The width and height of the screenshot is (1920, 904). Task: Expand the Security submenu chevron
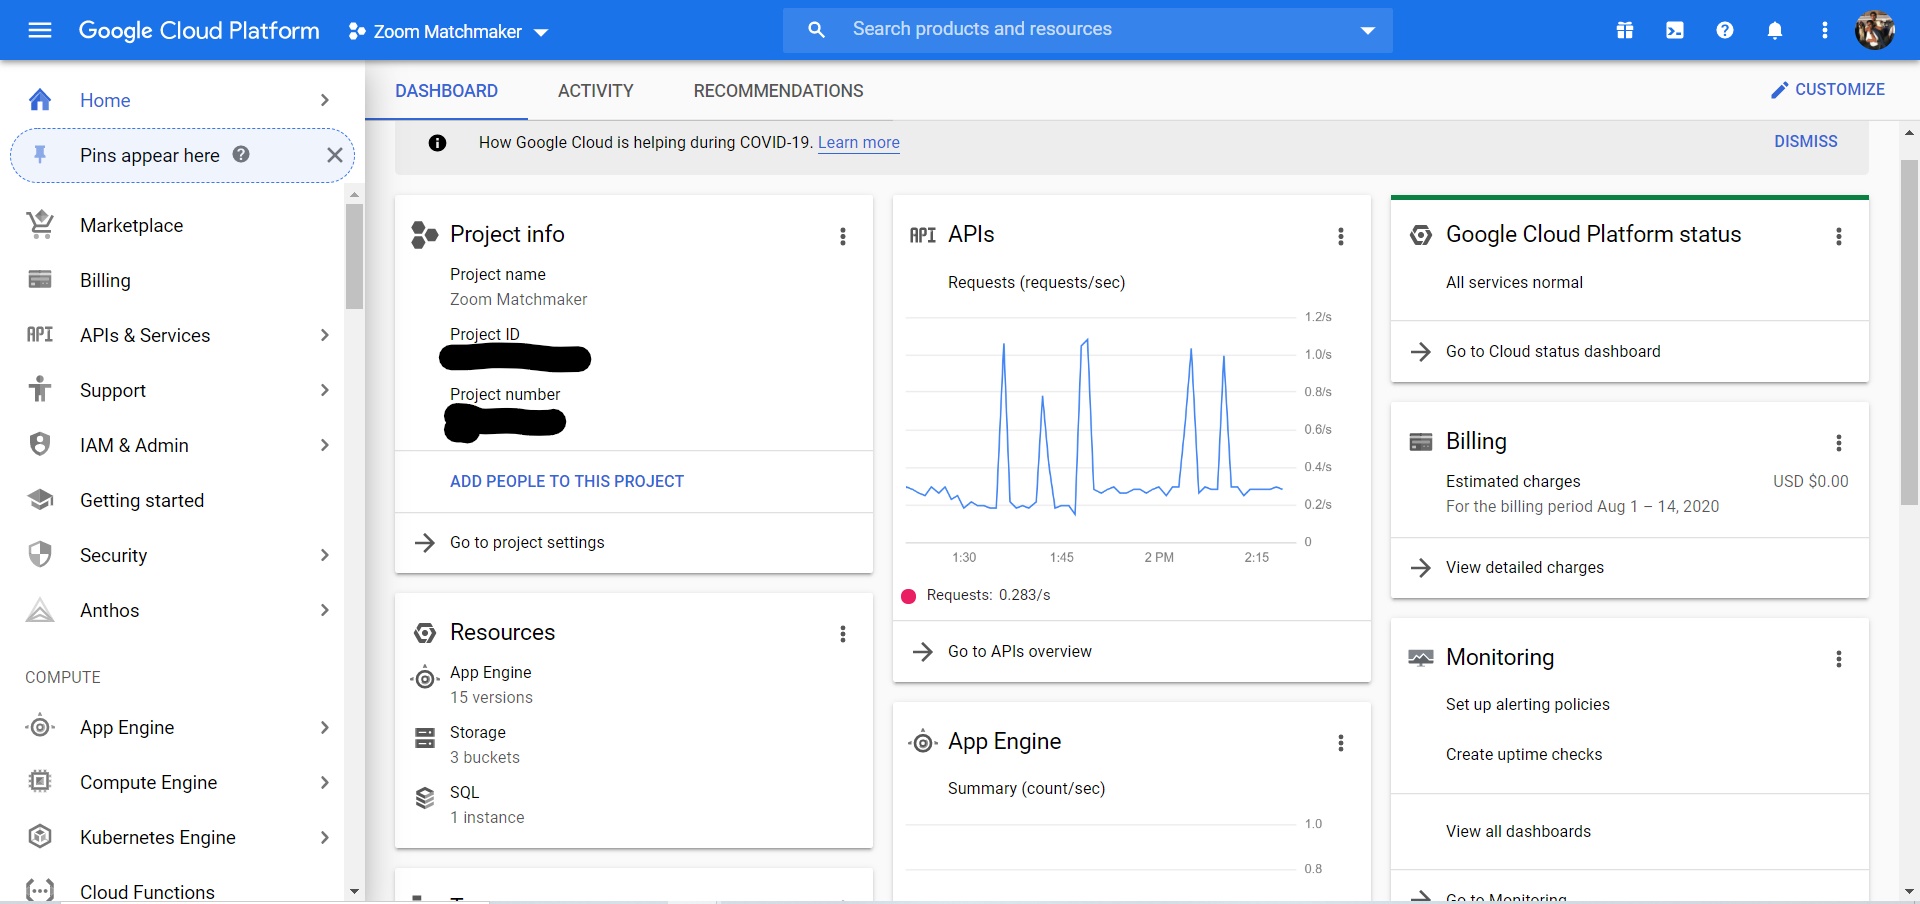(324, 555)
